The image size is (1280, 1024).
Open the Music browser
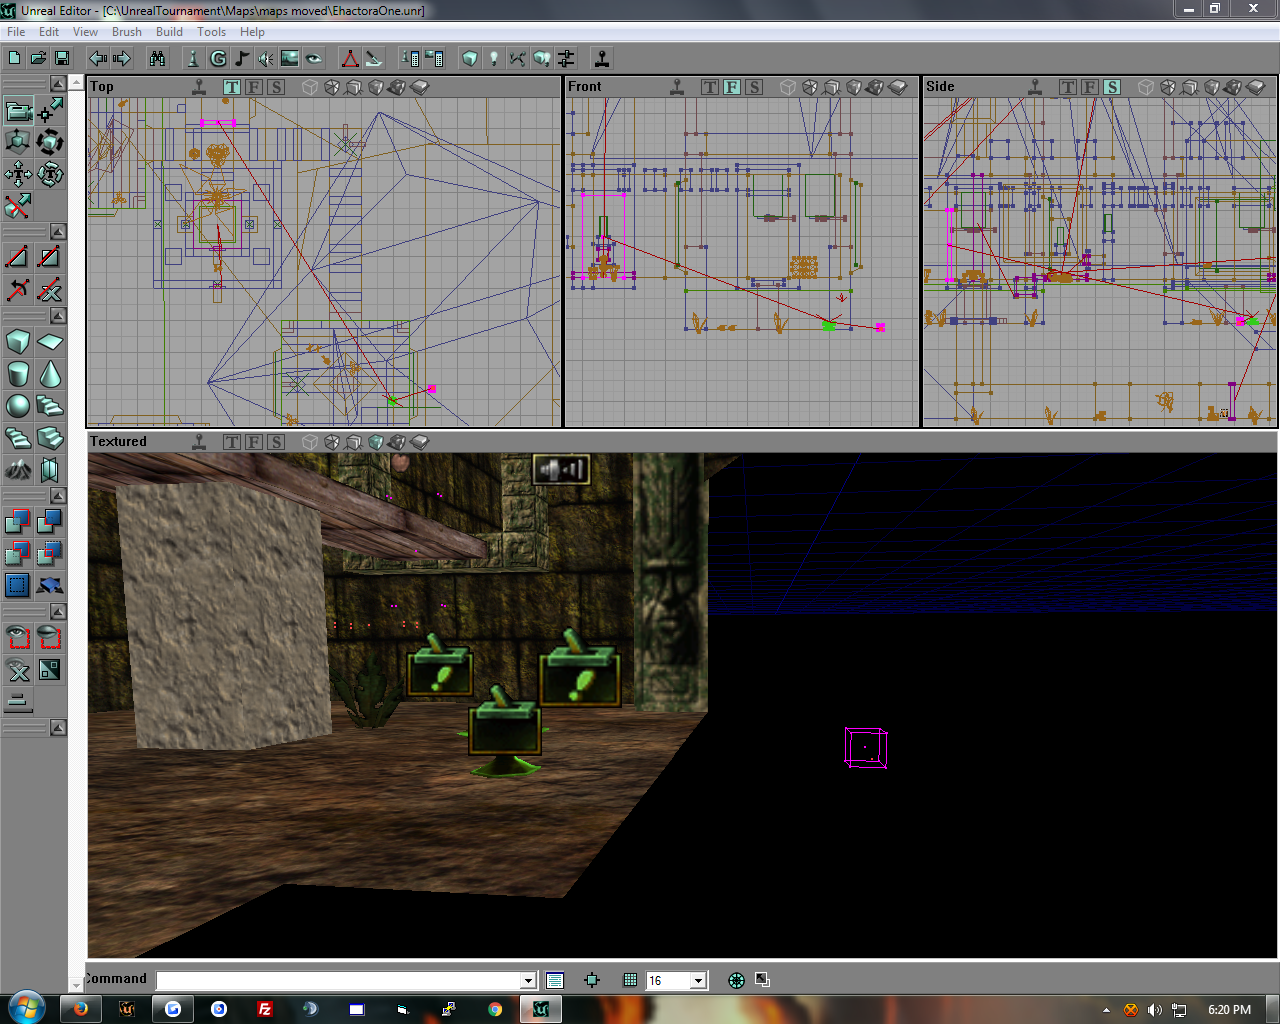[x=242, y=58]
